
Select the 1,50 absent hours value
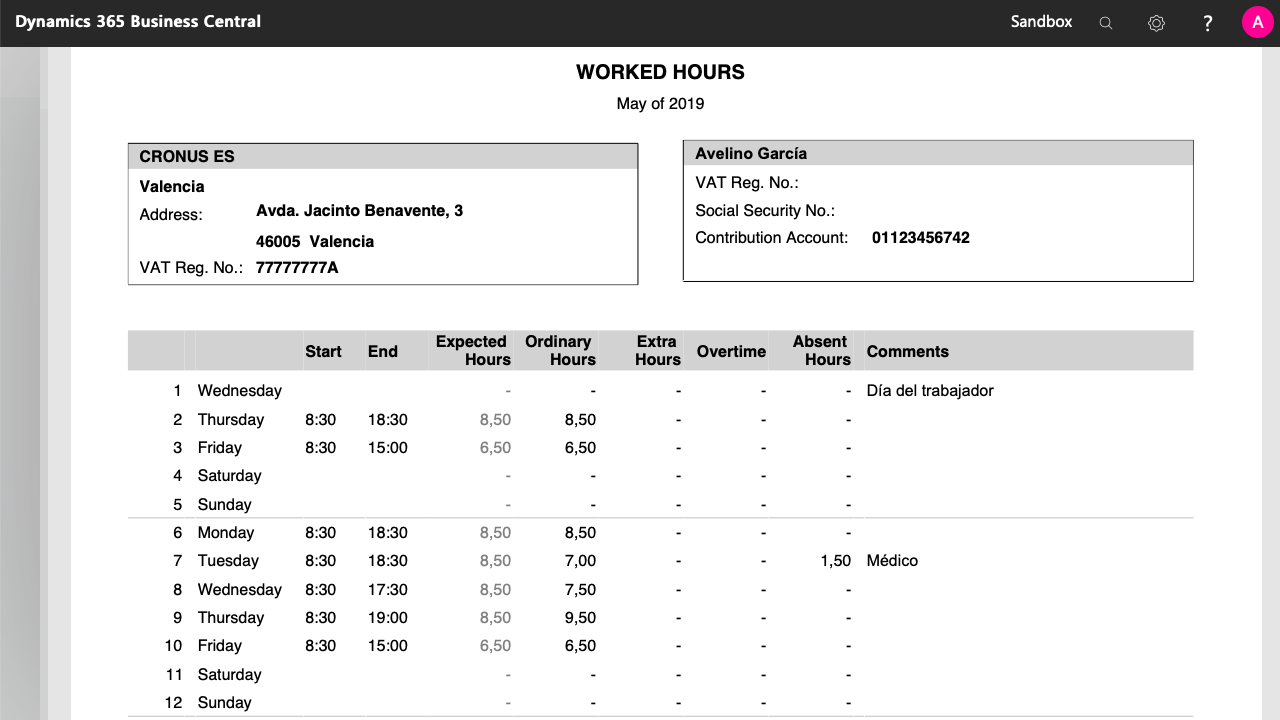pos(835,560)
